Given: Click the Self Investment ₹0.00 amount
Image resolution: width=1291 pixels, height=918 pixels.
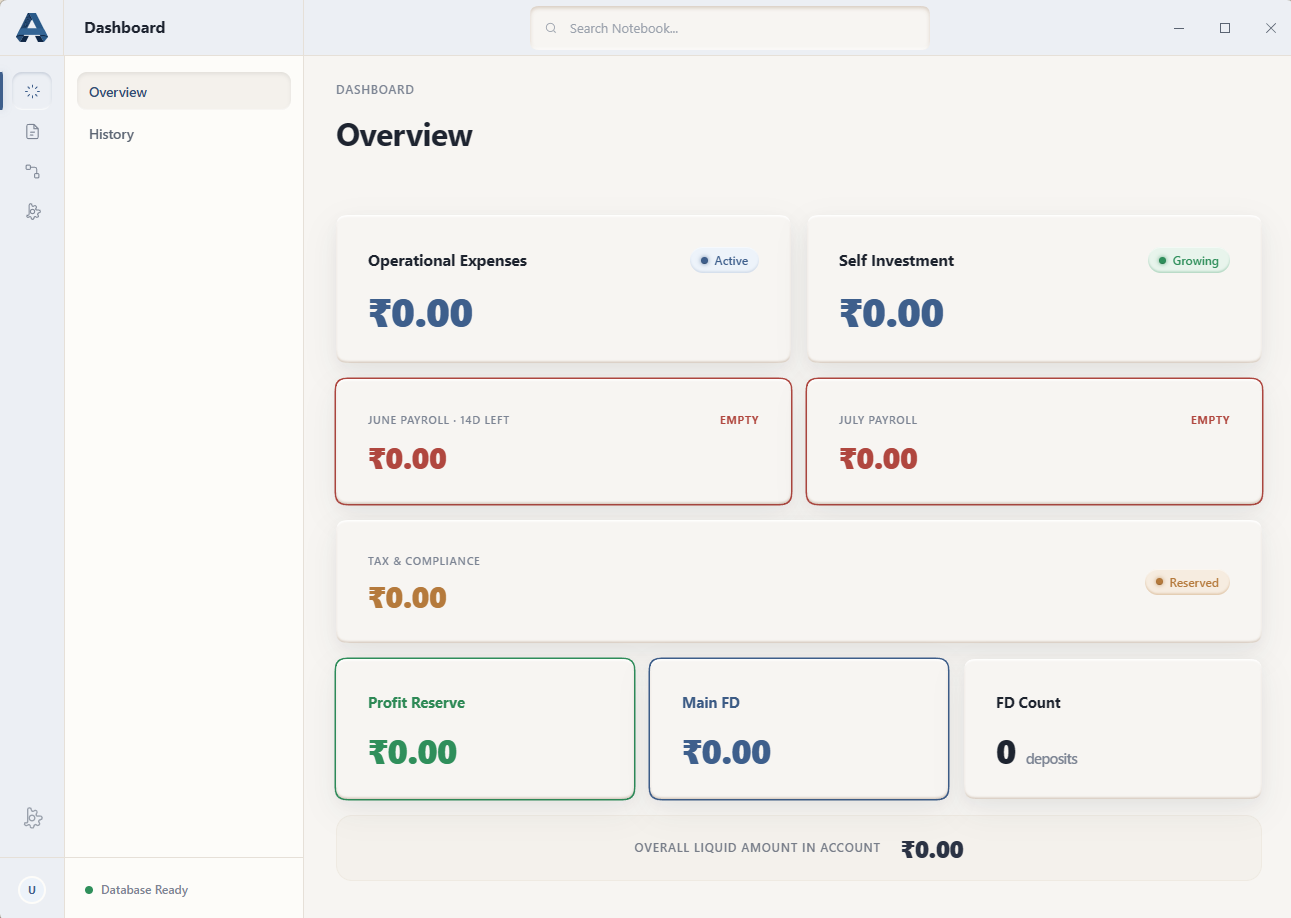Looking at the screenshot, I should 891,313.
